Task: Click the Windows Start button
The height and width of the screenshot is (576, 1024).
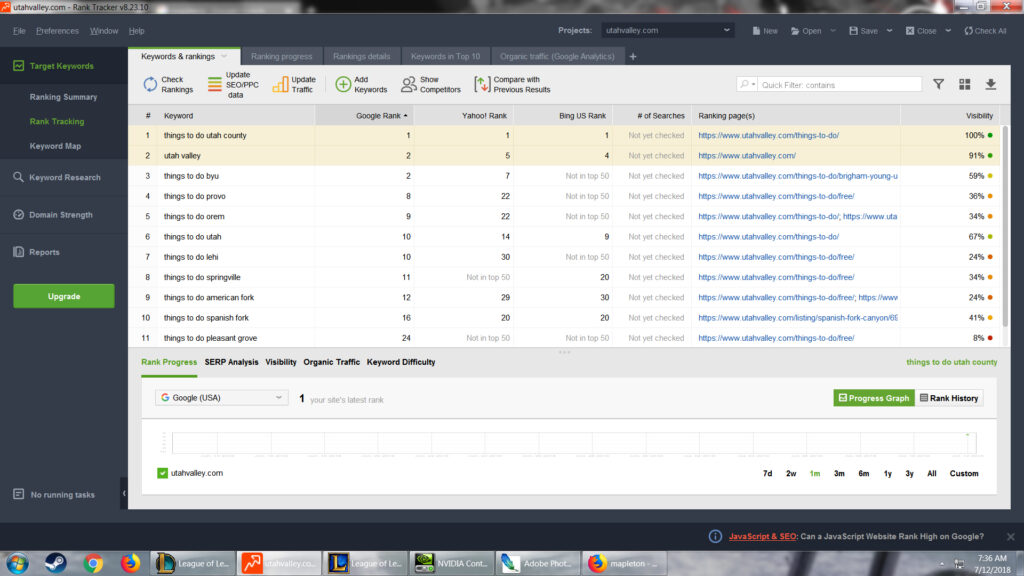Action: coord(17,563)
